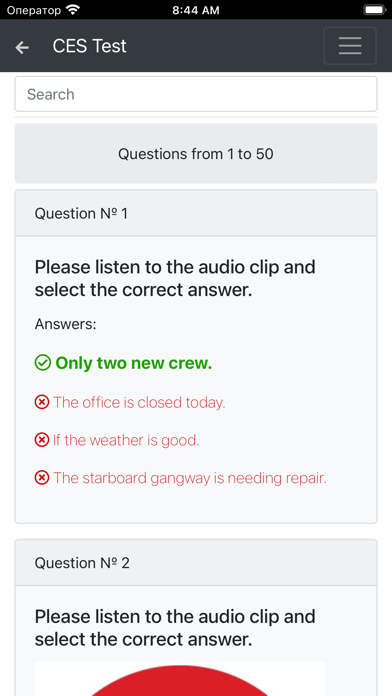Image resolution: width=392 pixels, height=696 pixels.
Task: Click the green checkmark icon
Action: tap(43, 363)
